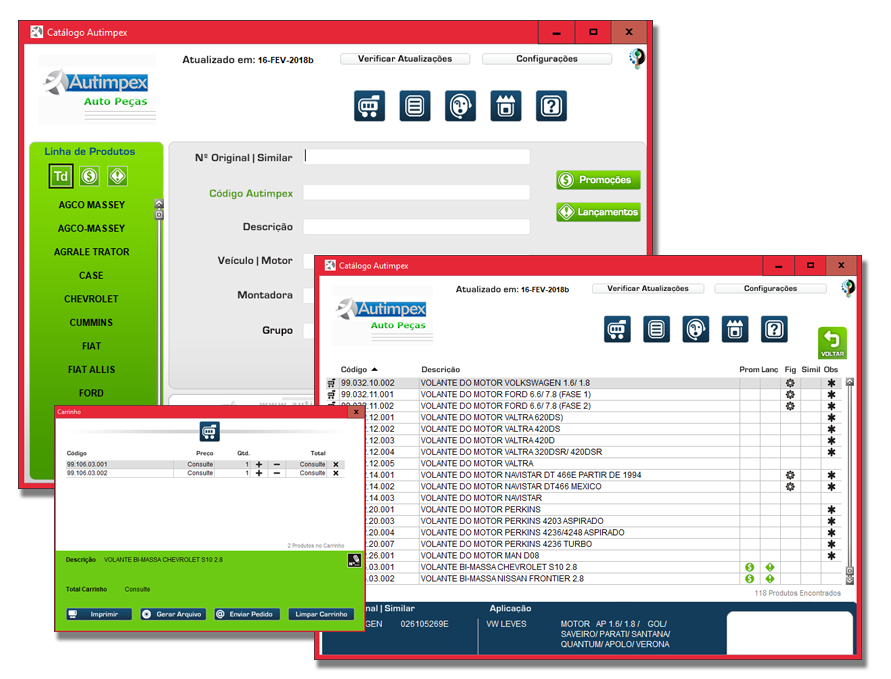
Task: Open the list icon in the back window toolbar
Action: coord(415,106)
